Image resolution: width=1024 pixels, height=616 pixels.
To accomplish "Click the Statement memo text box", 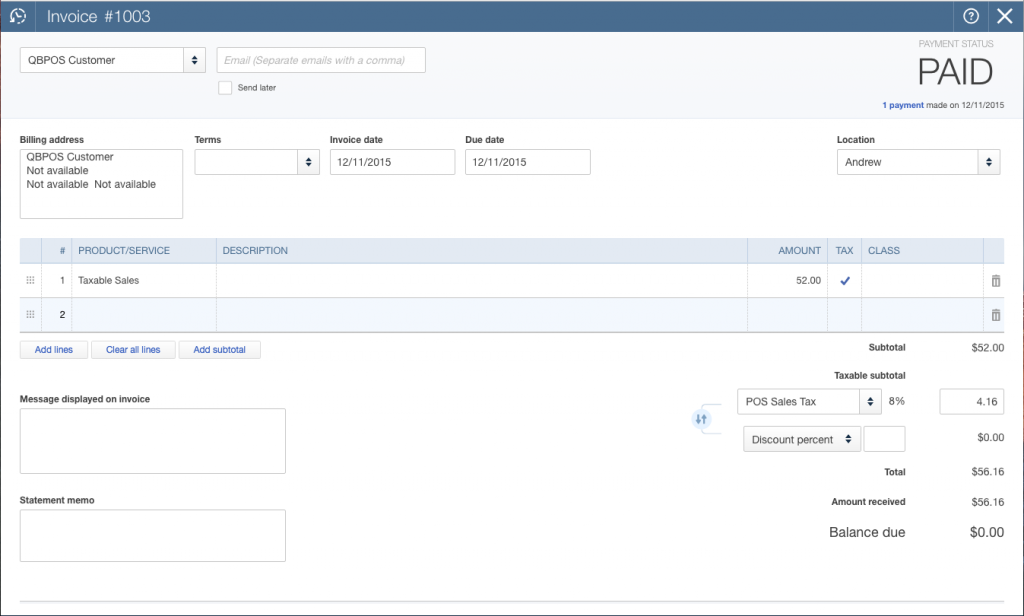I will [x=153, y=536].
